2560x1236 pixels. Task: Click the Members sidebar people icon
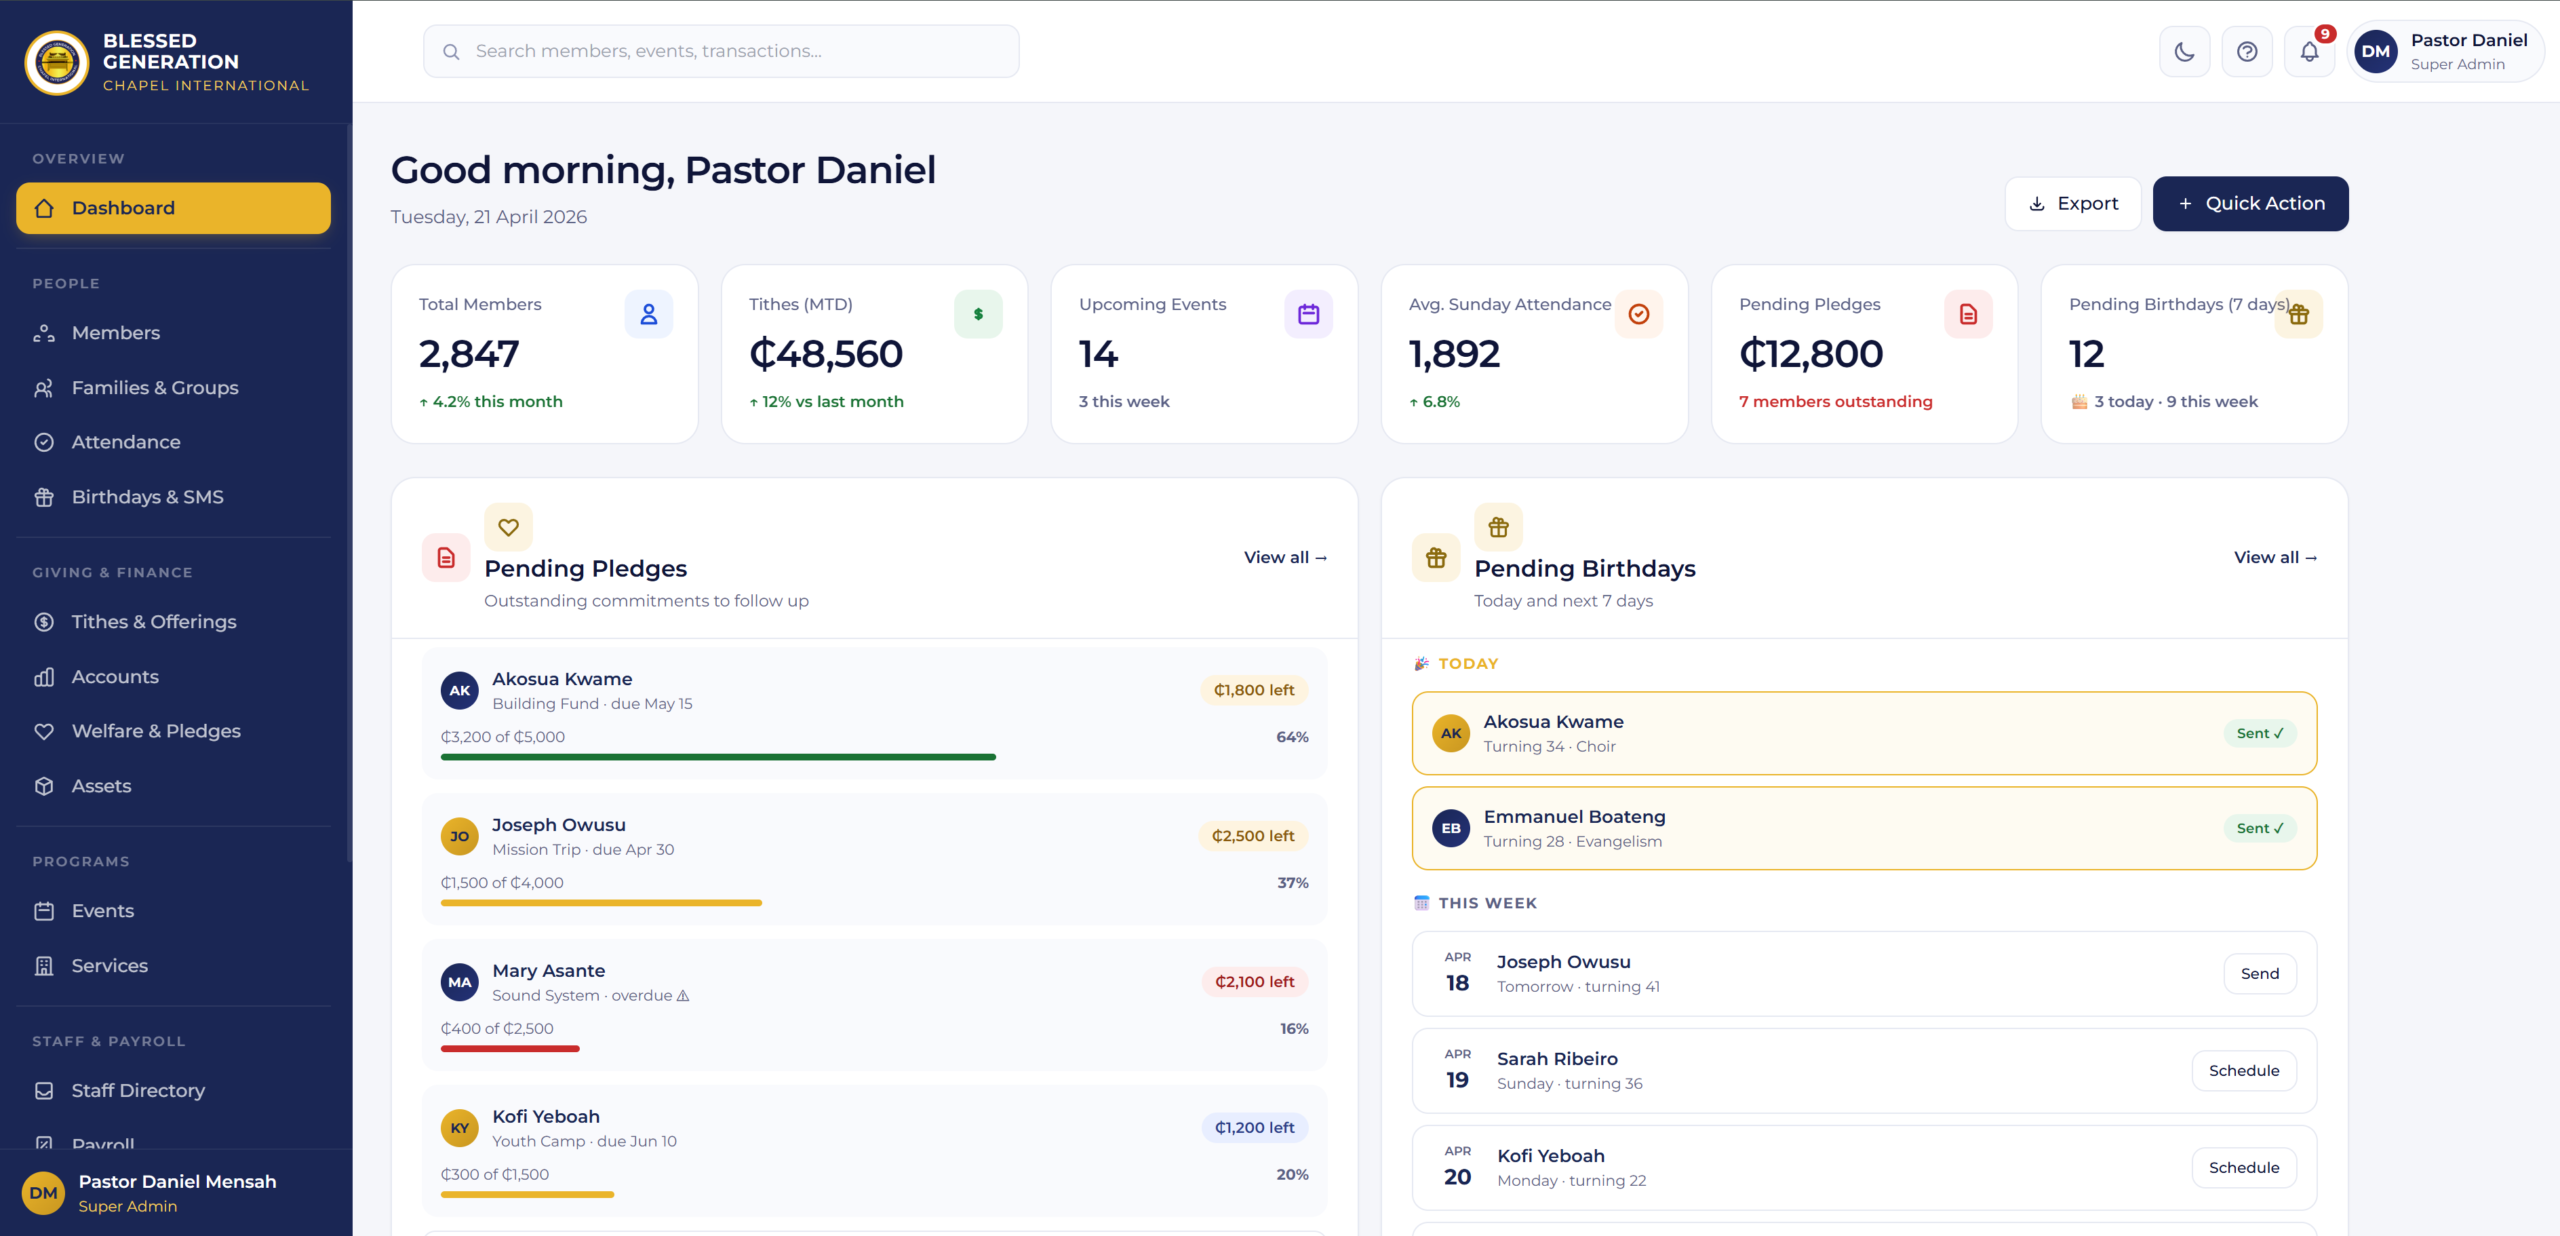(x=44, y=333)
